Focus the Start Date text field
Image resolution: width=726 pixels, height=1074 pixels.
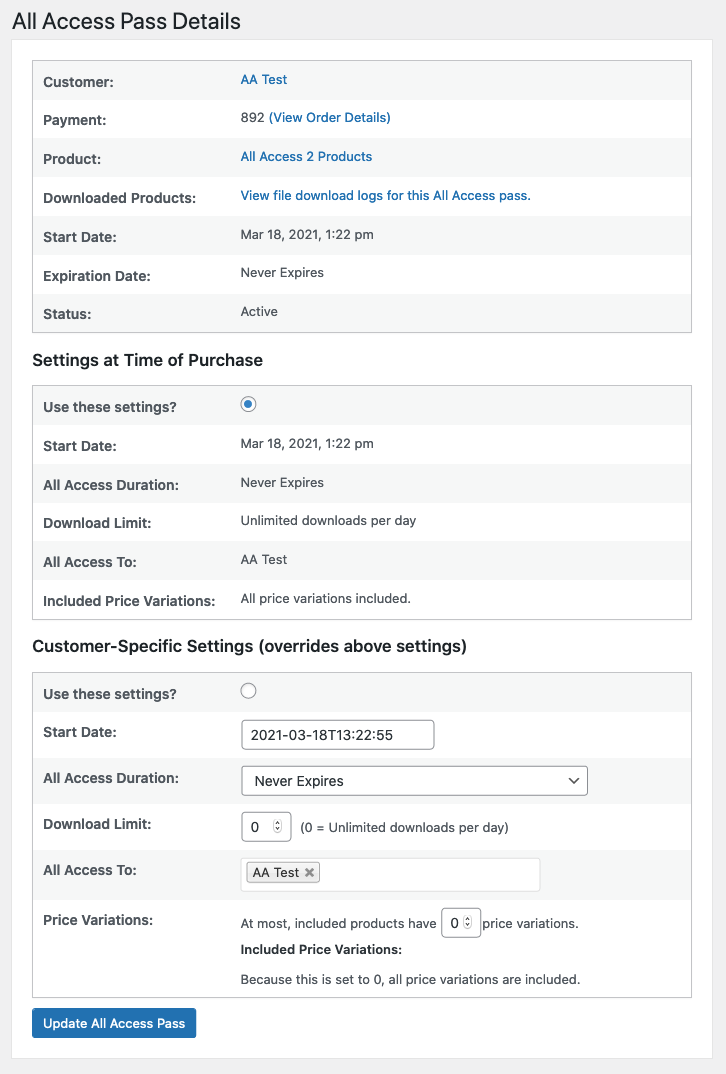tap(337, 735)
